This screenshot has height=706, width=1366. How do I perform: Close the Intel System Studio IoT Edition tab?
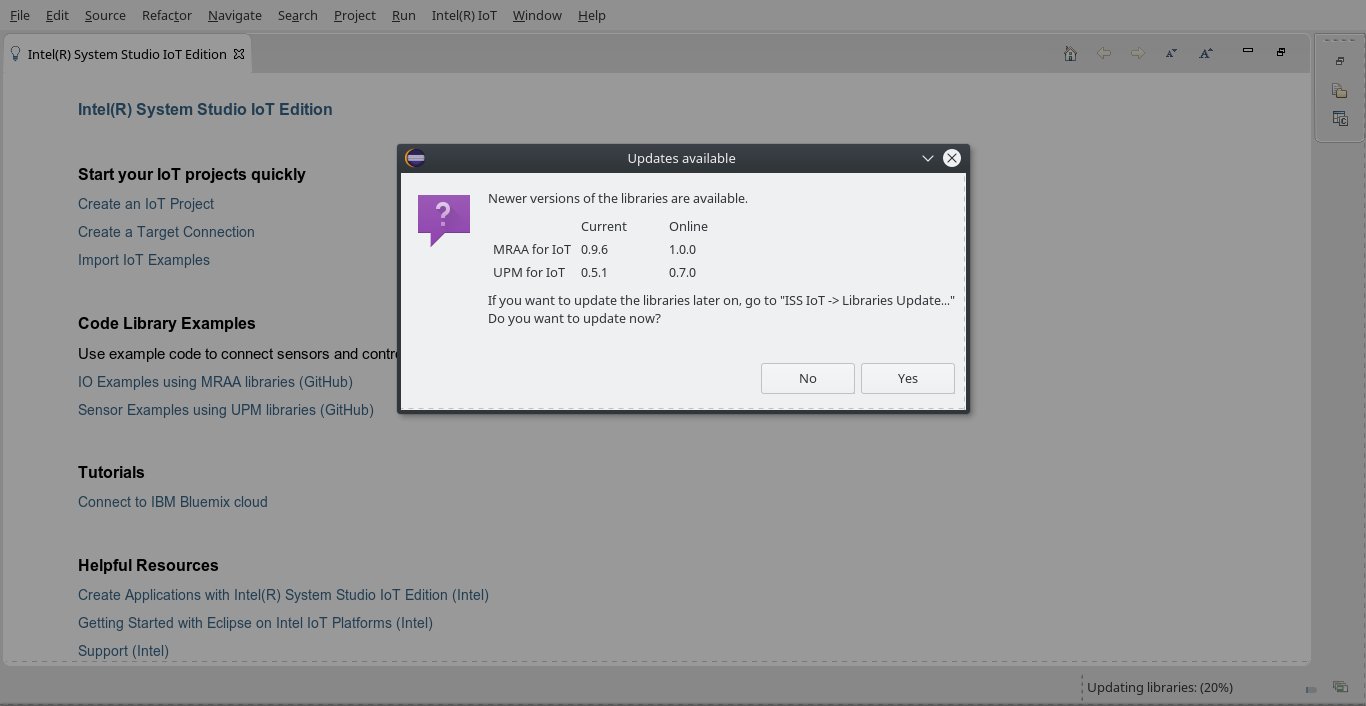point(239,54)
